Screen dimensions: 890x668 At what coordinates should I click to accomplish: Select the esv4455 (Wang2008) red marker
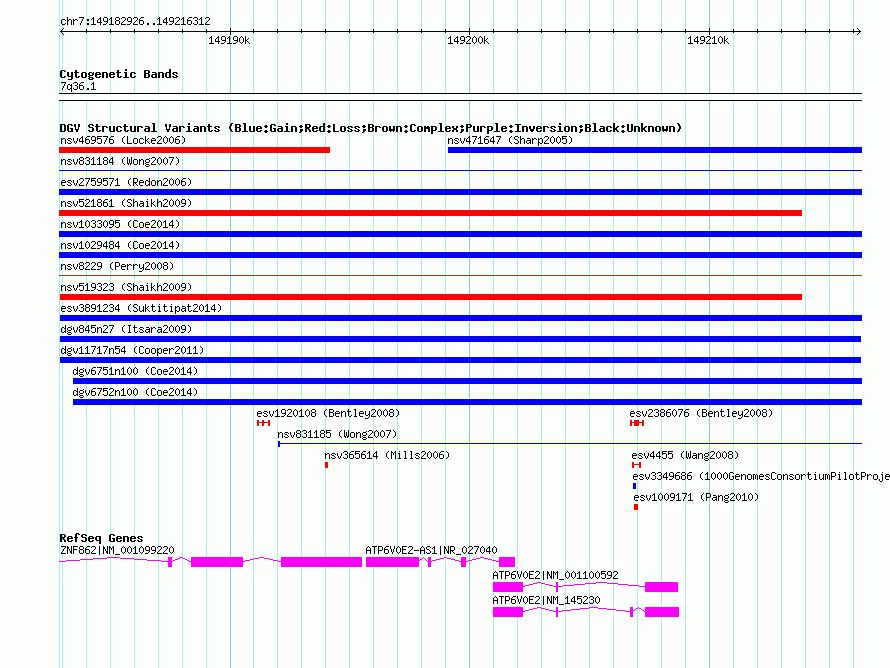(636, 465)
